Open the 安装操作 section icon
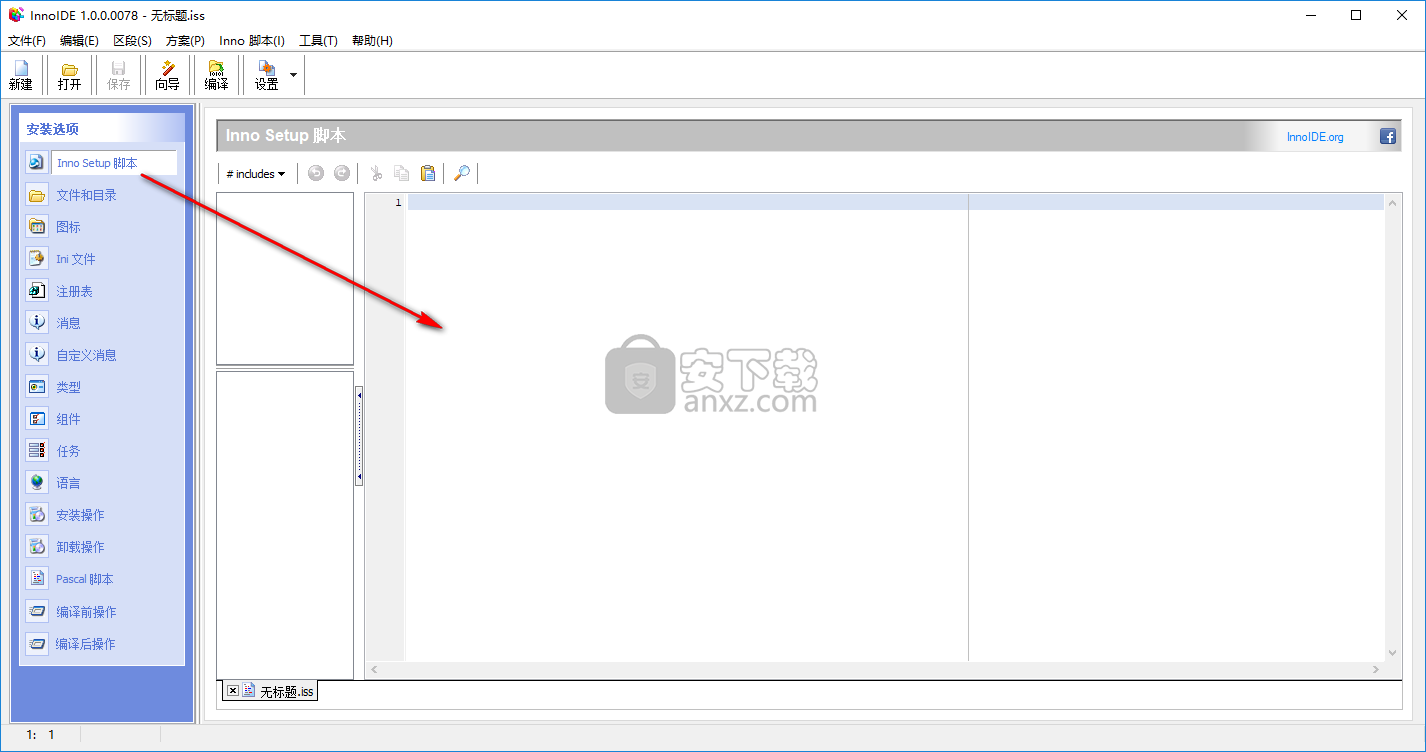Screen dimensions: 1426x752 [x=37, y=515]
